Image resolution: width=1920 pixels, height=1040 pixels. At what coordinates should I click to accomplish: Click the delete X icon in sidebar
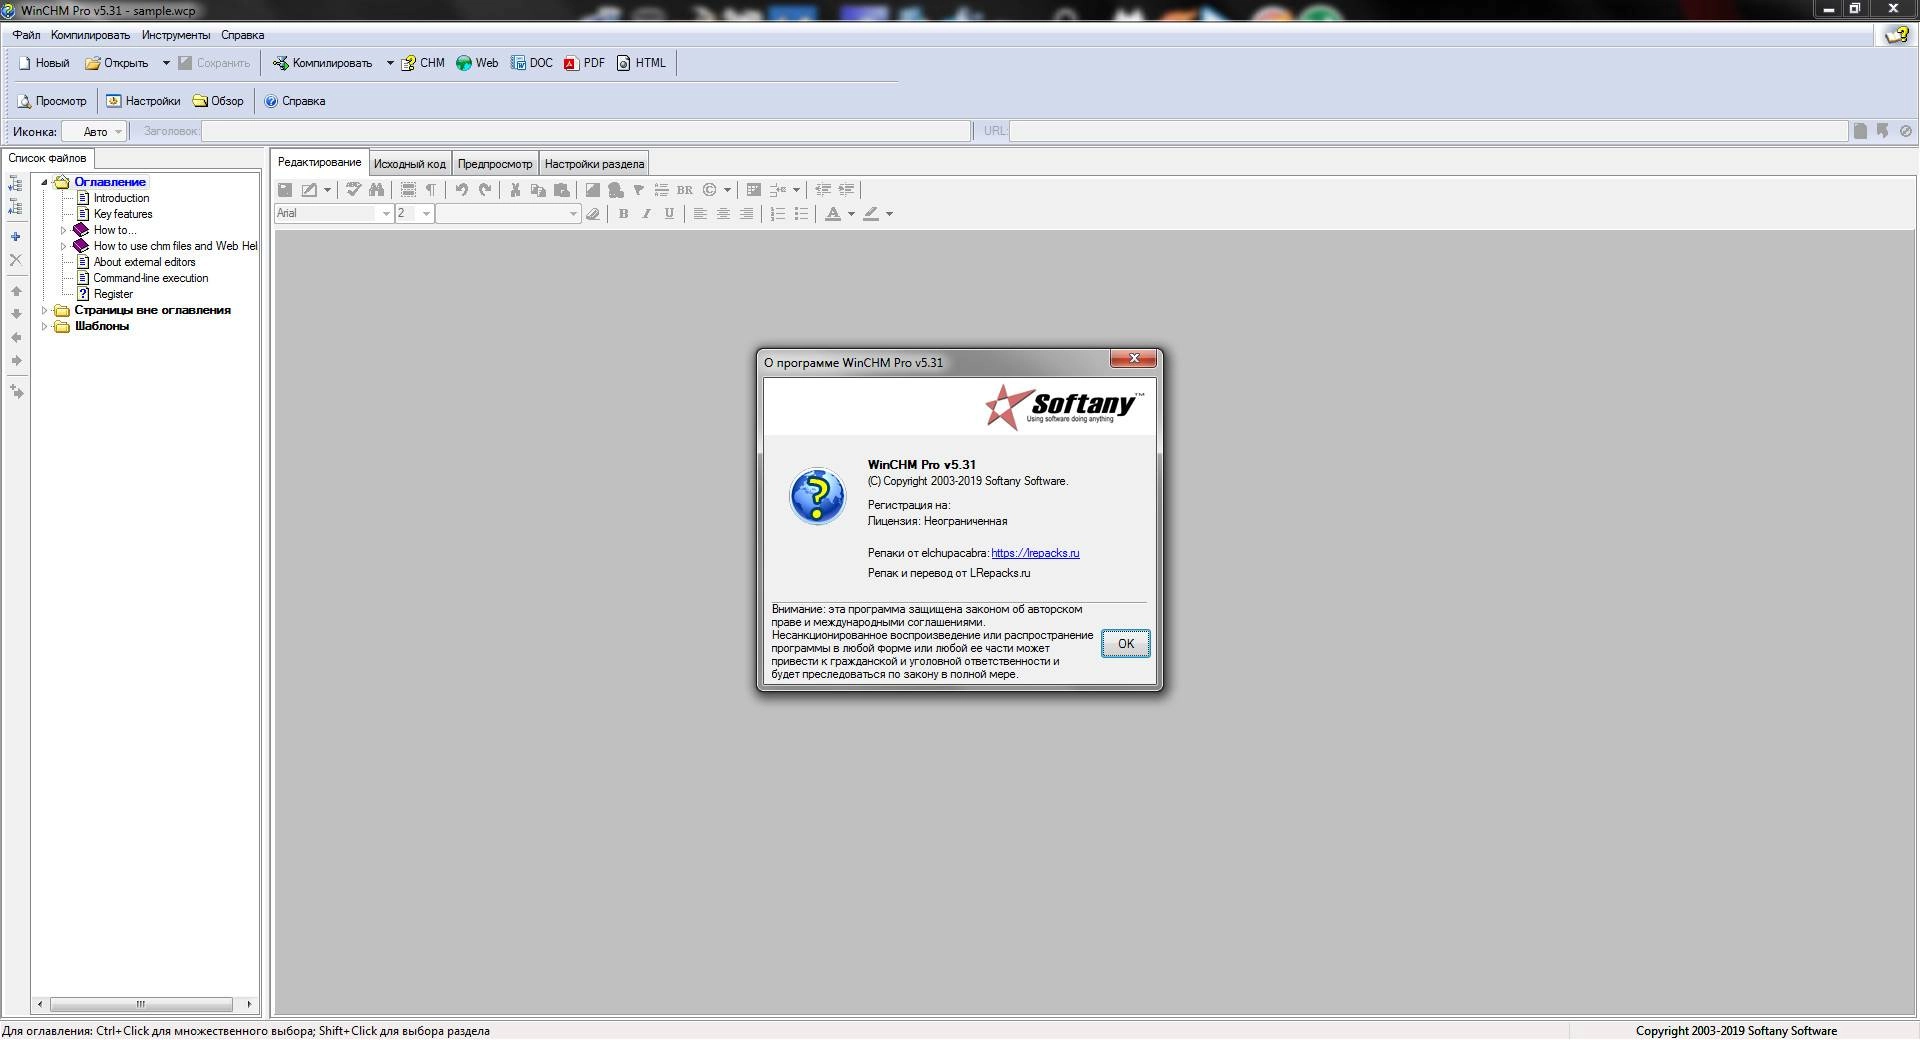point(15,260)
